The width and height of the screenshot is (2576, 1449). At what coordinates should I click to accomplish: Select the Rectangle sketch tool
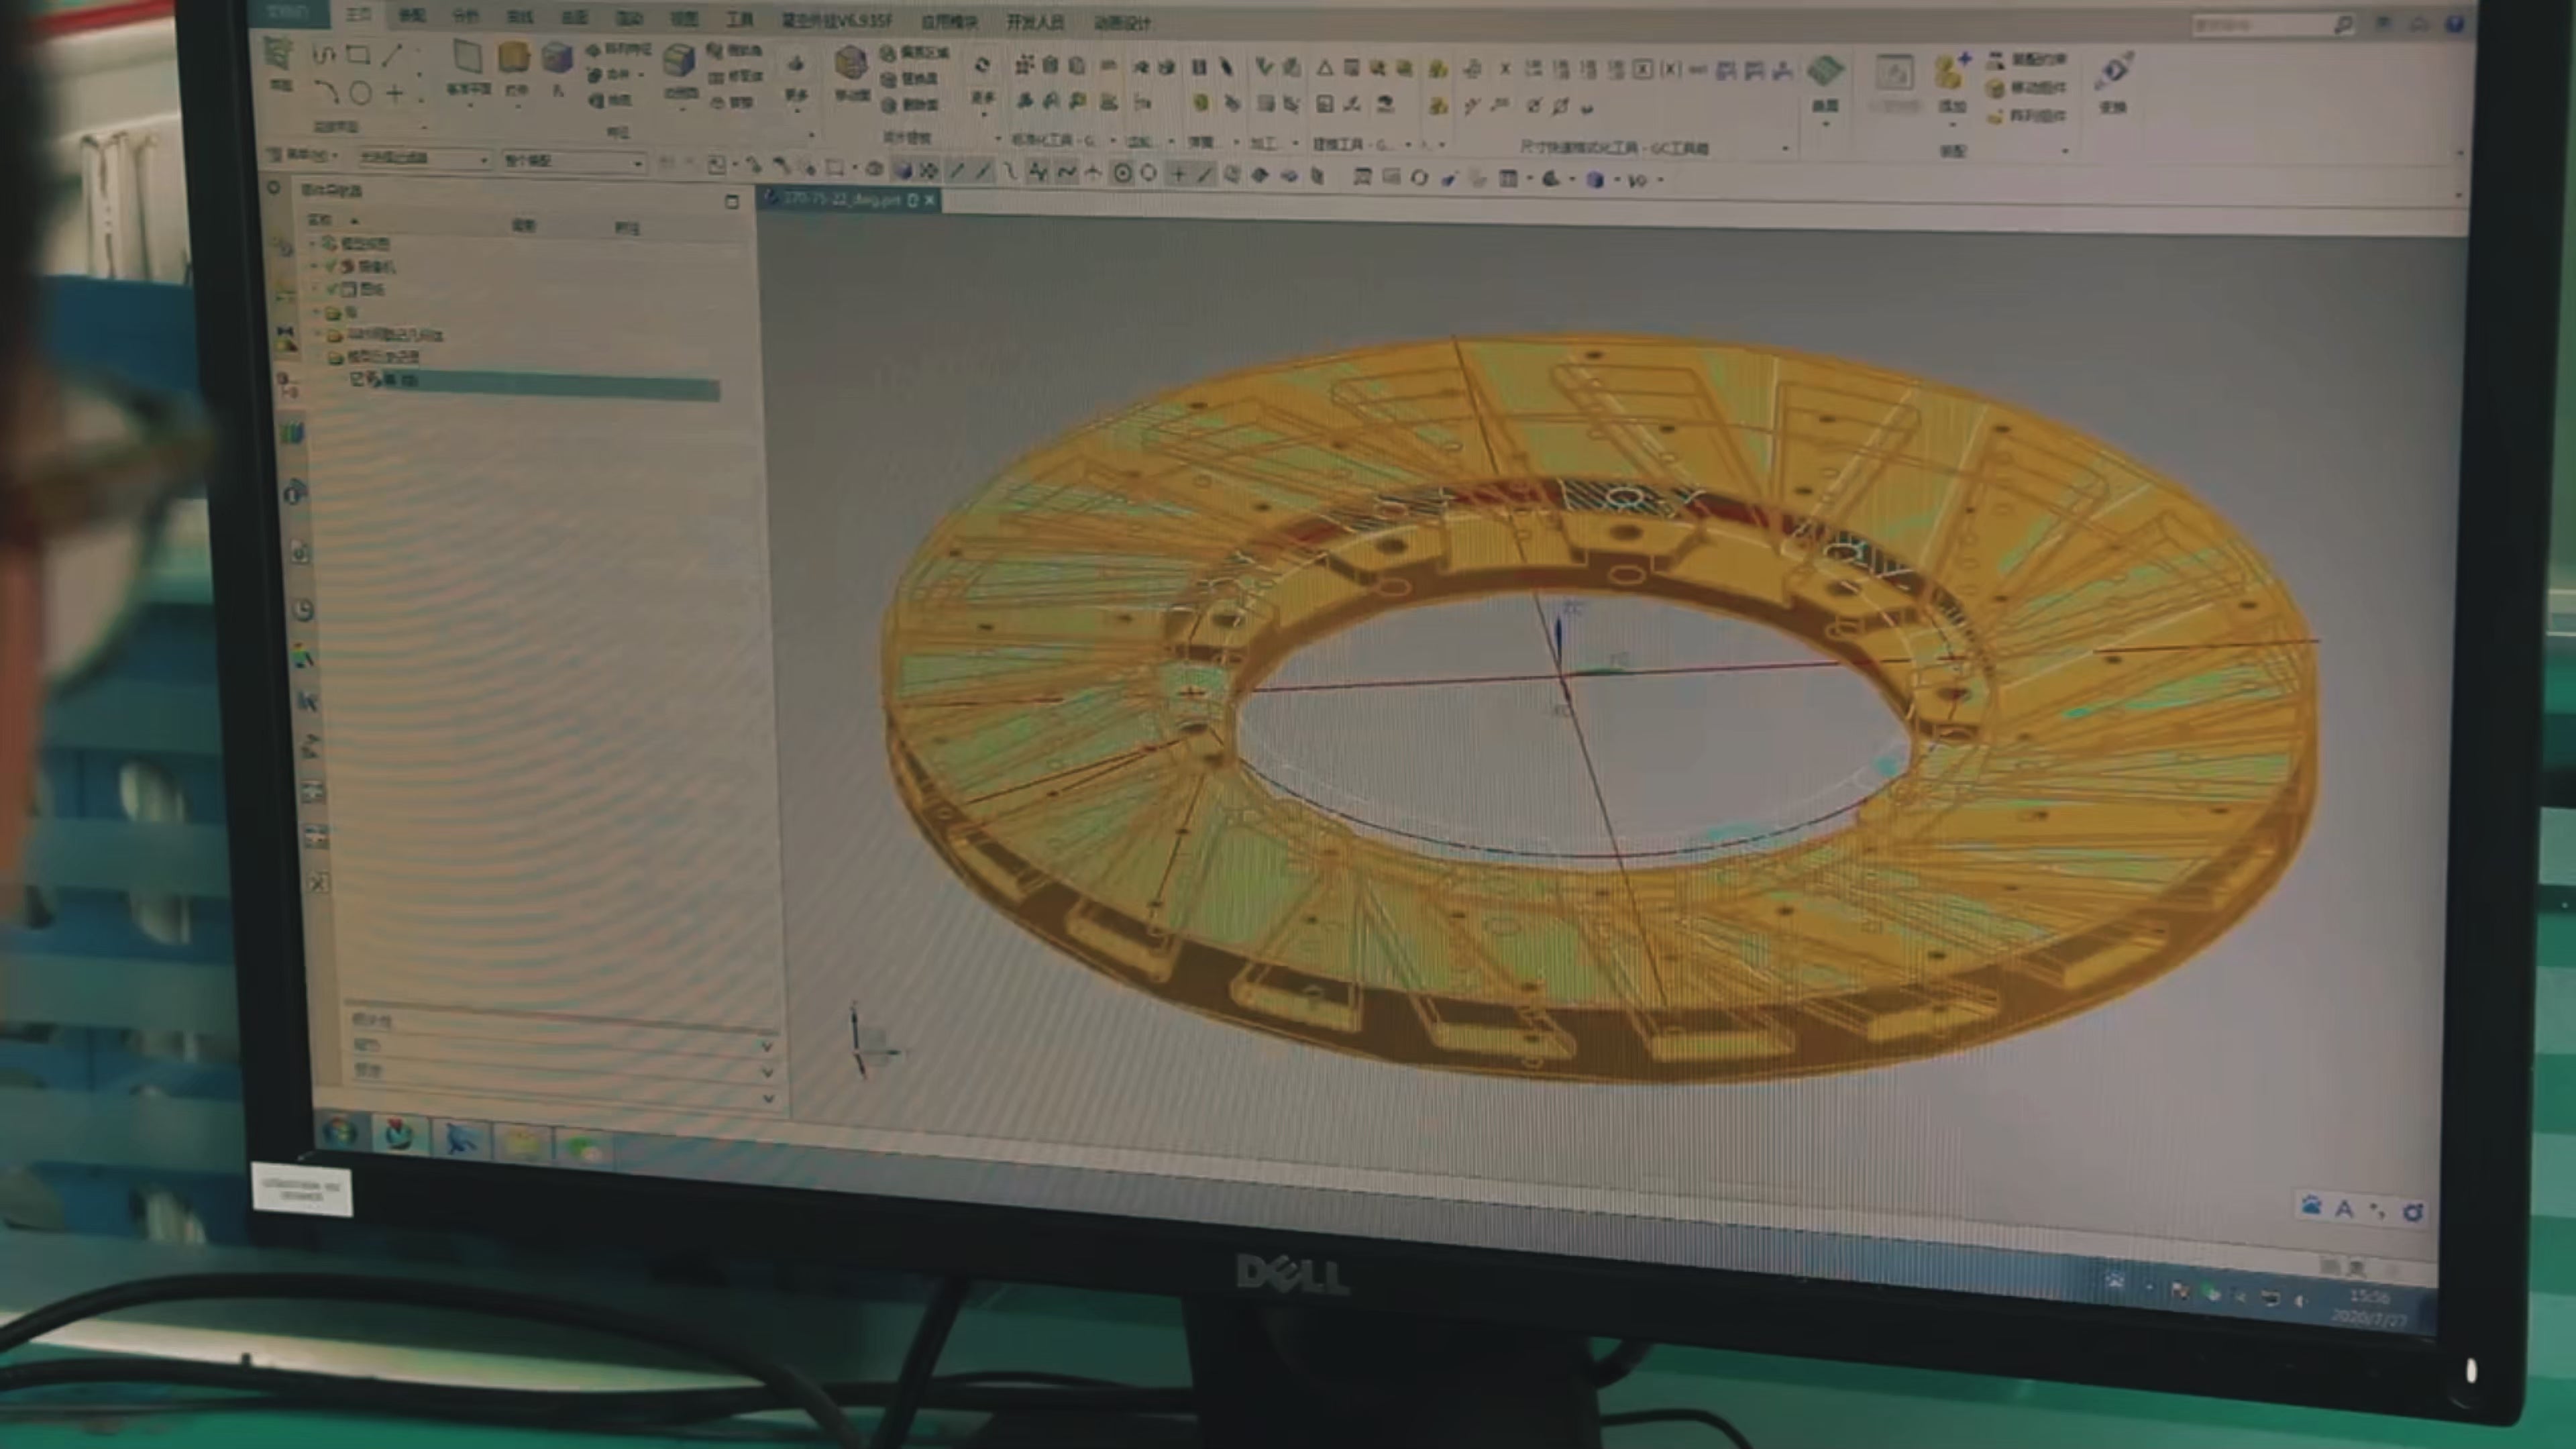click(x=358, y=56)
